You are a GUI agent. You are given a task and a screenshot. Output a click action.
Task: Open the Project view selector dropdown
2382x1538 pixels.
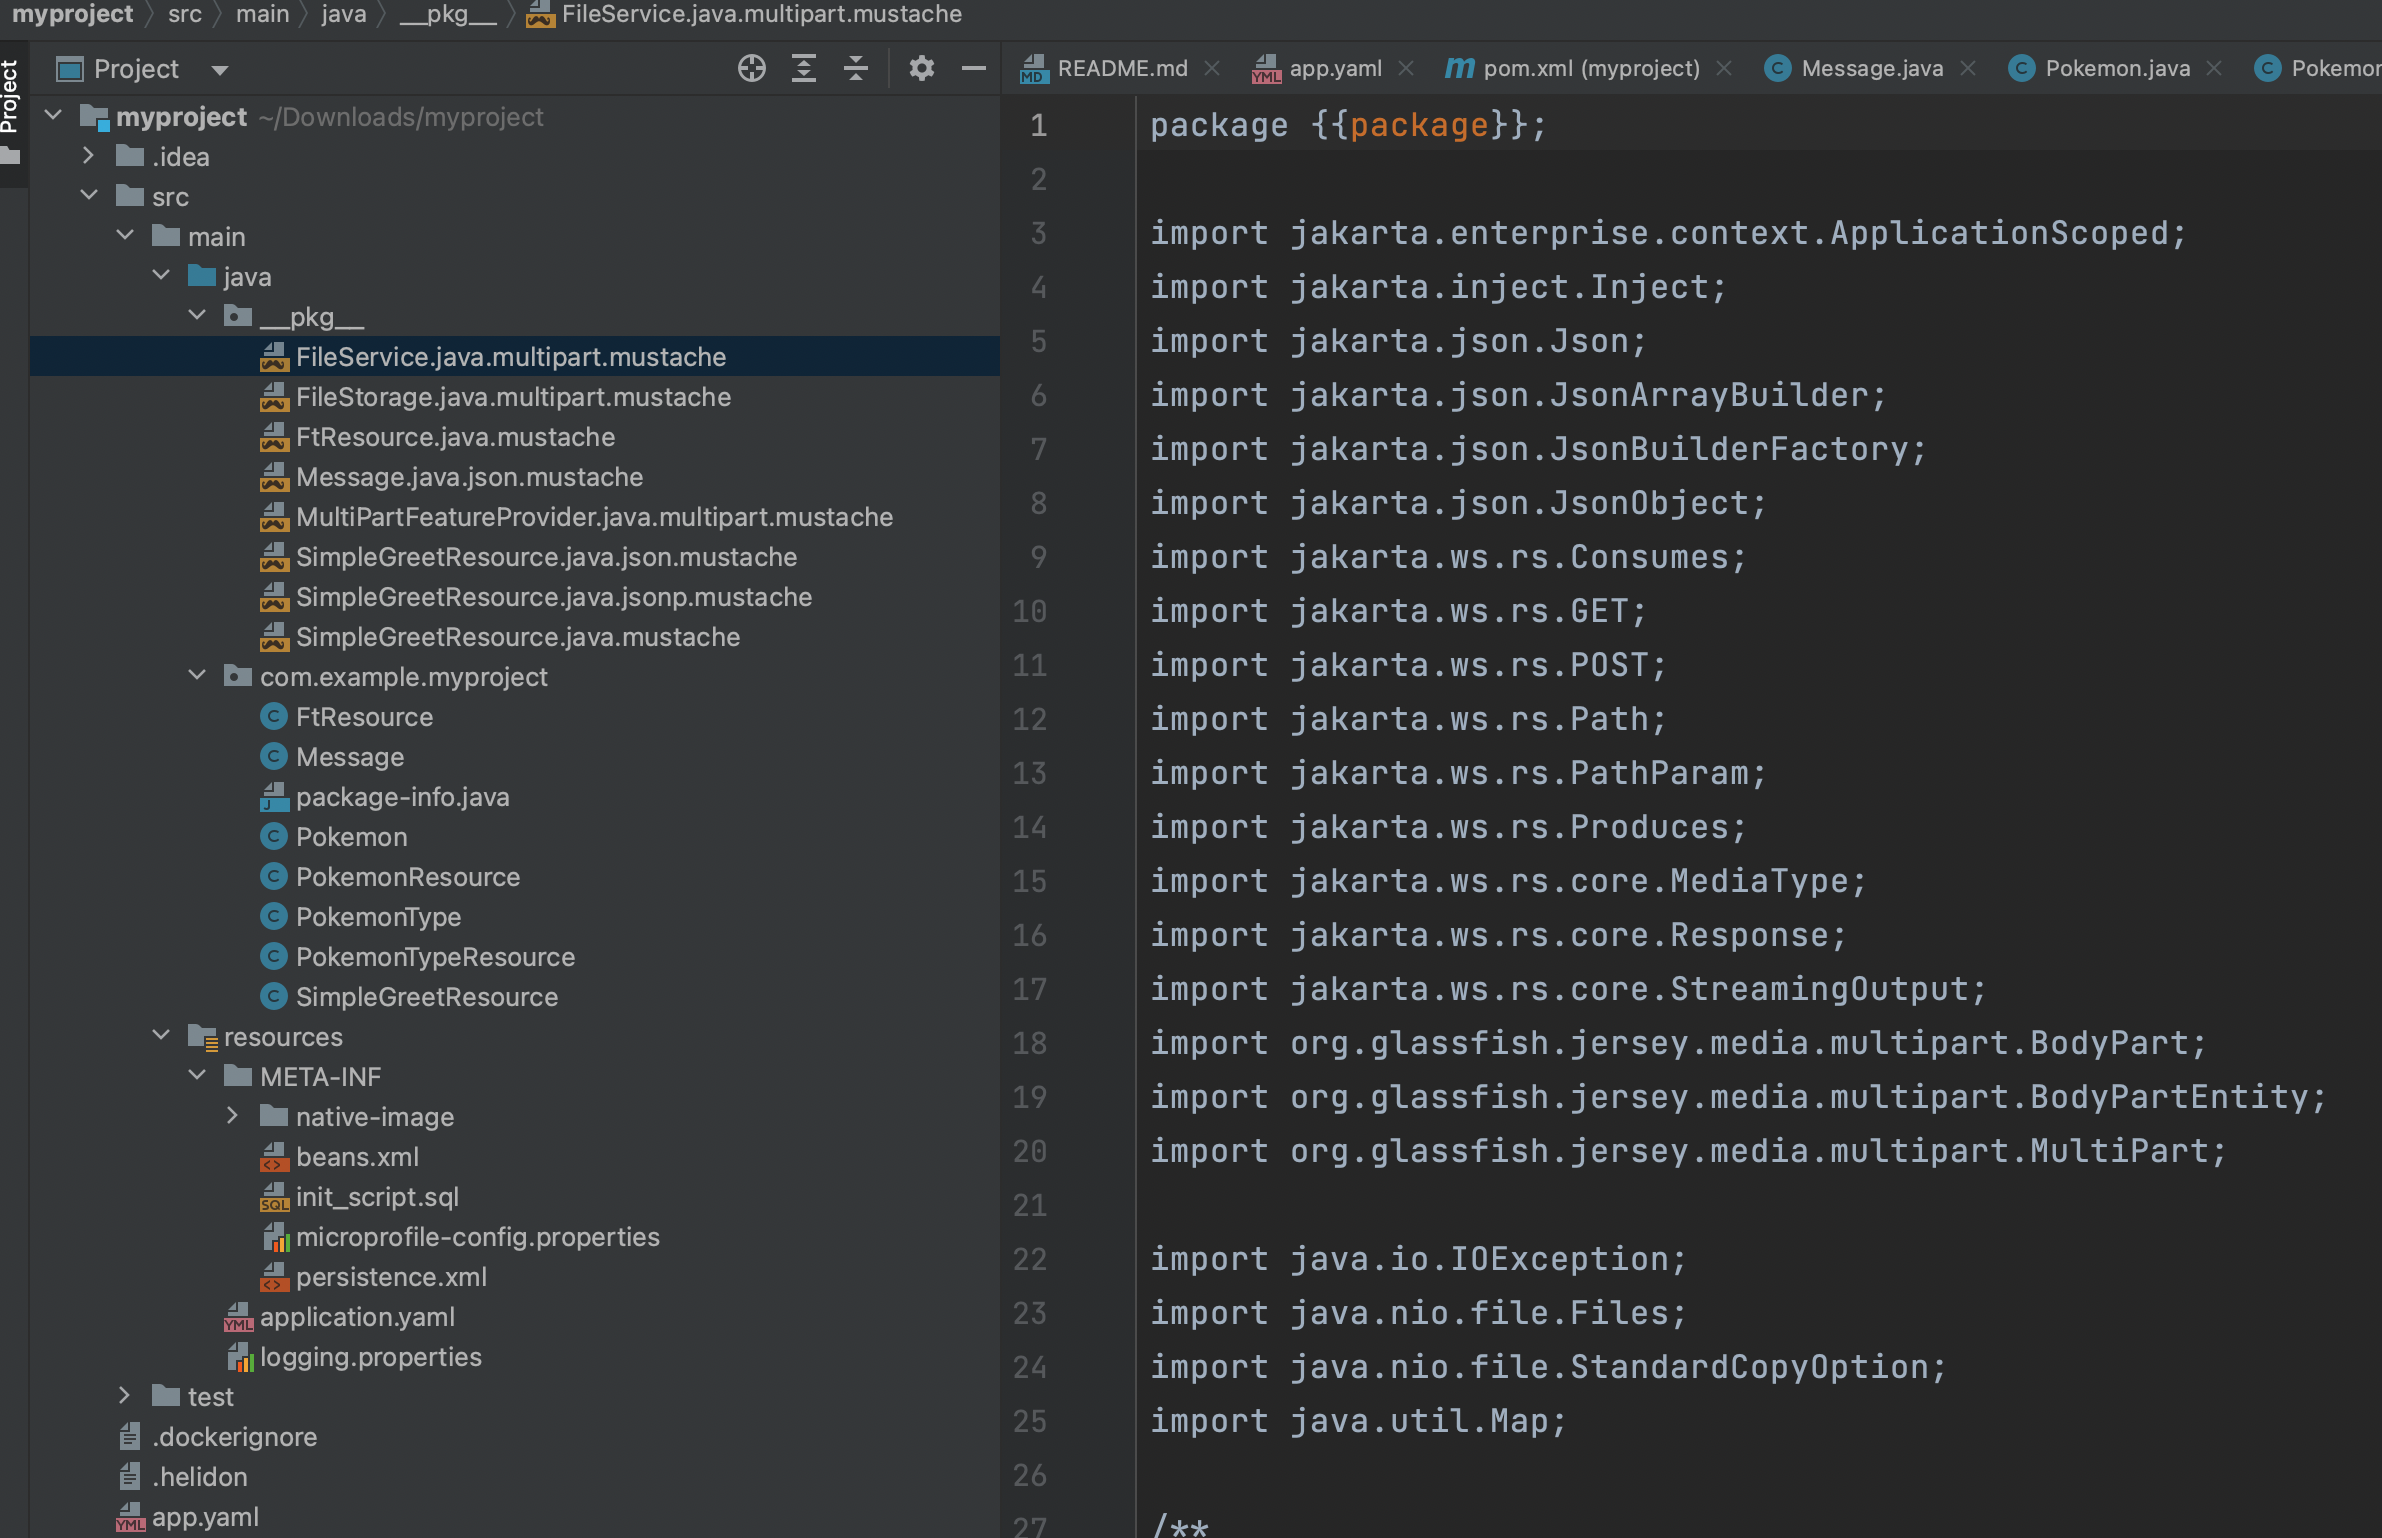click(219, 68)
